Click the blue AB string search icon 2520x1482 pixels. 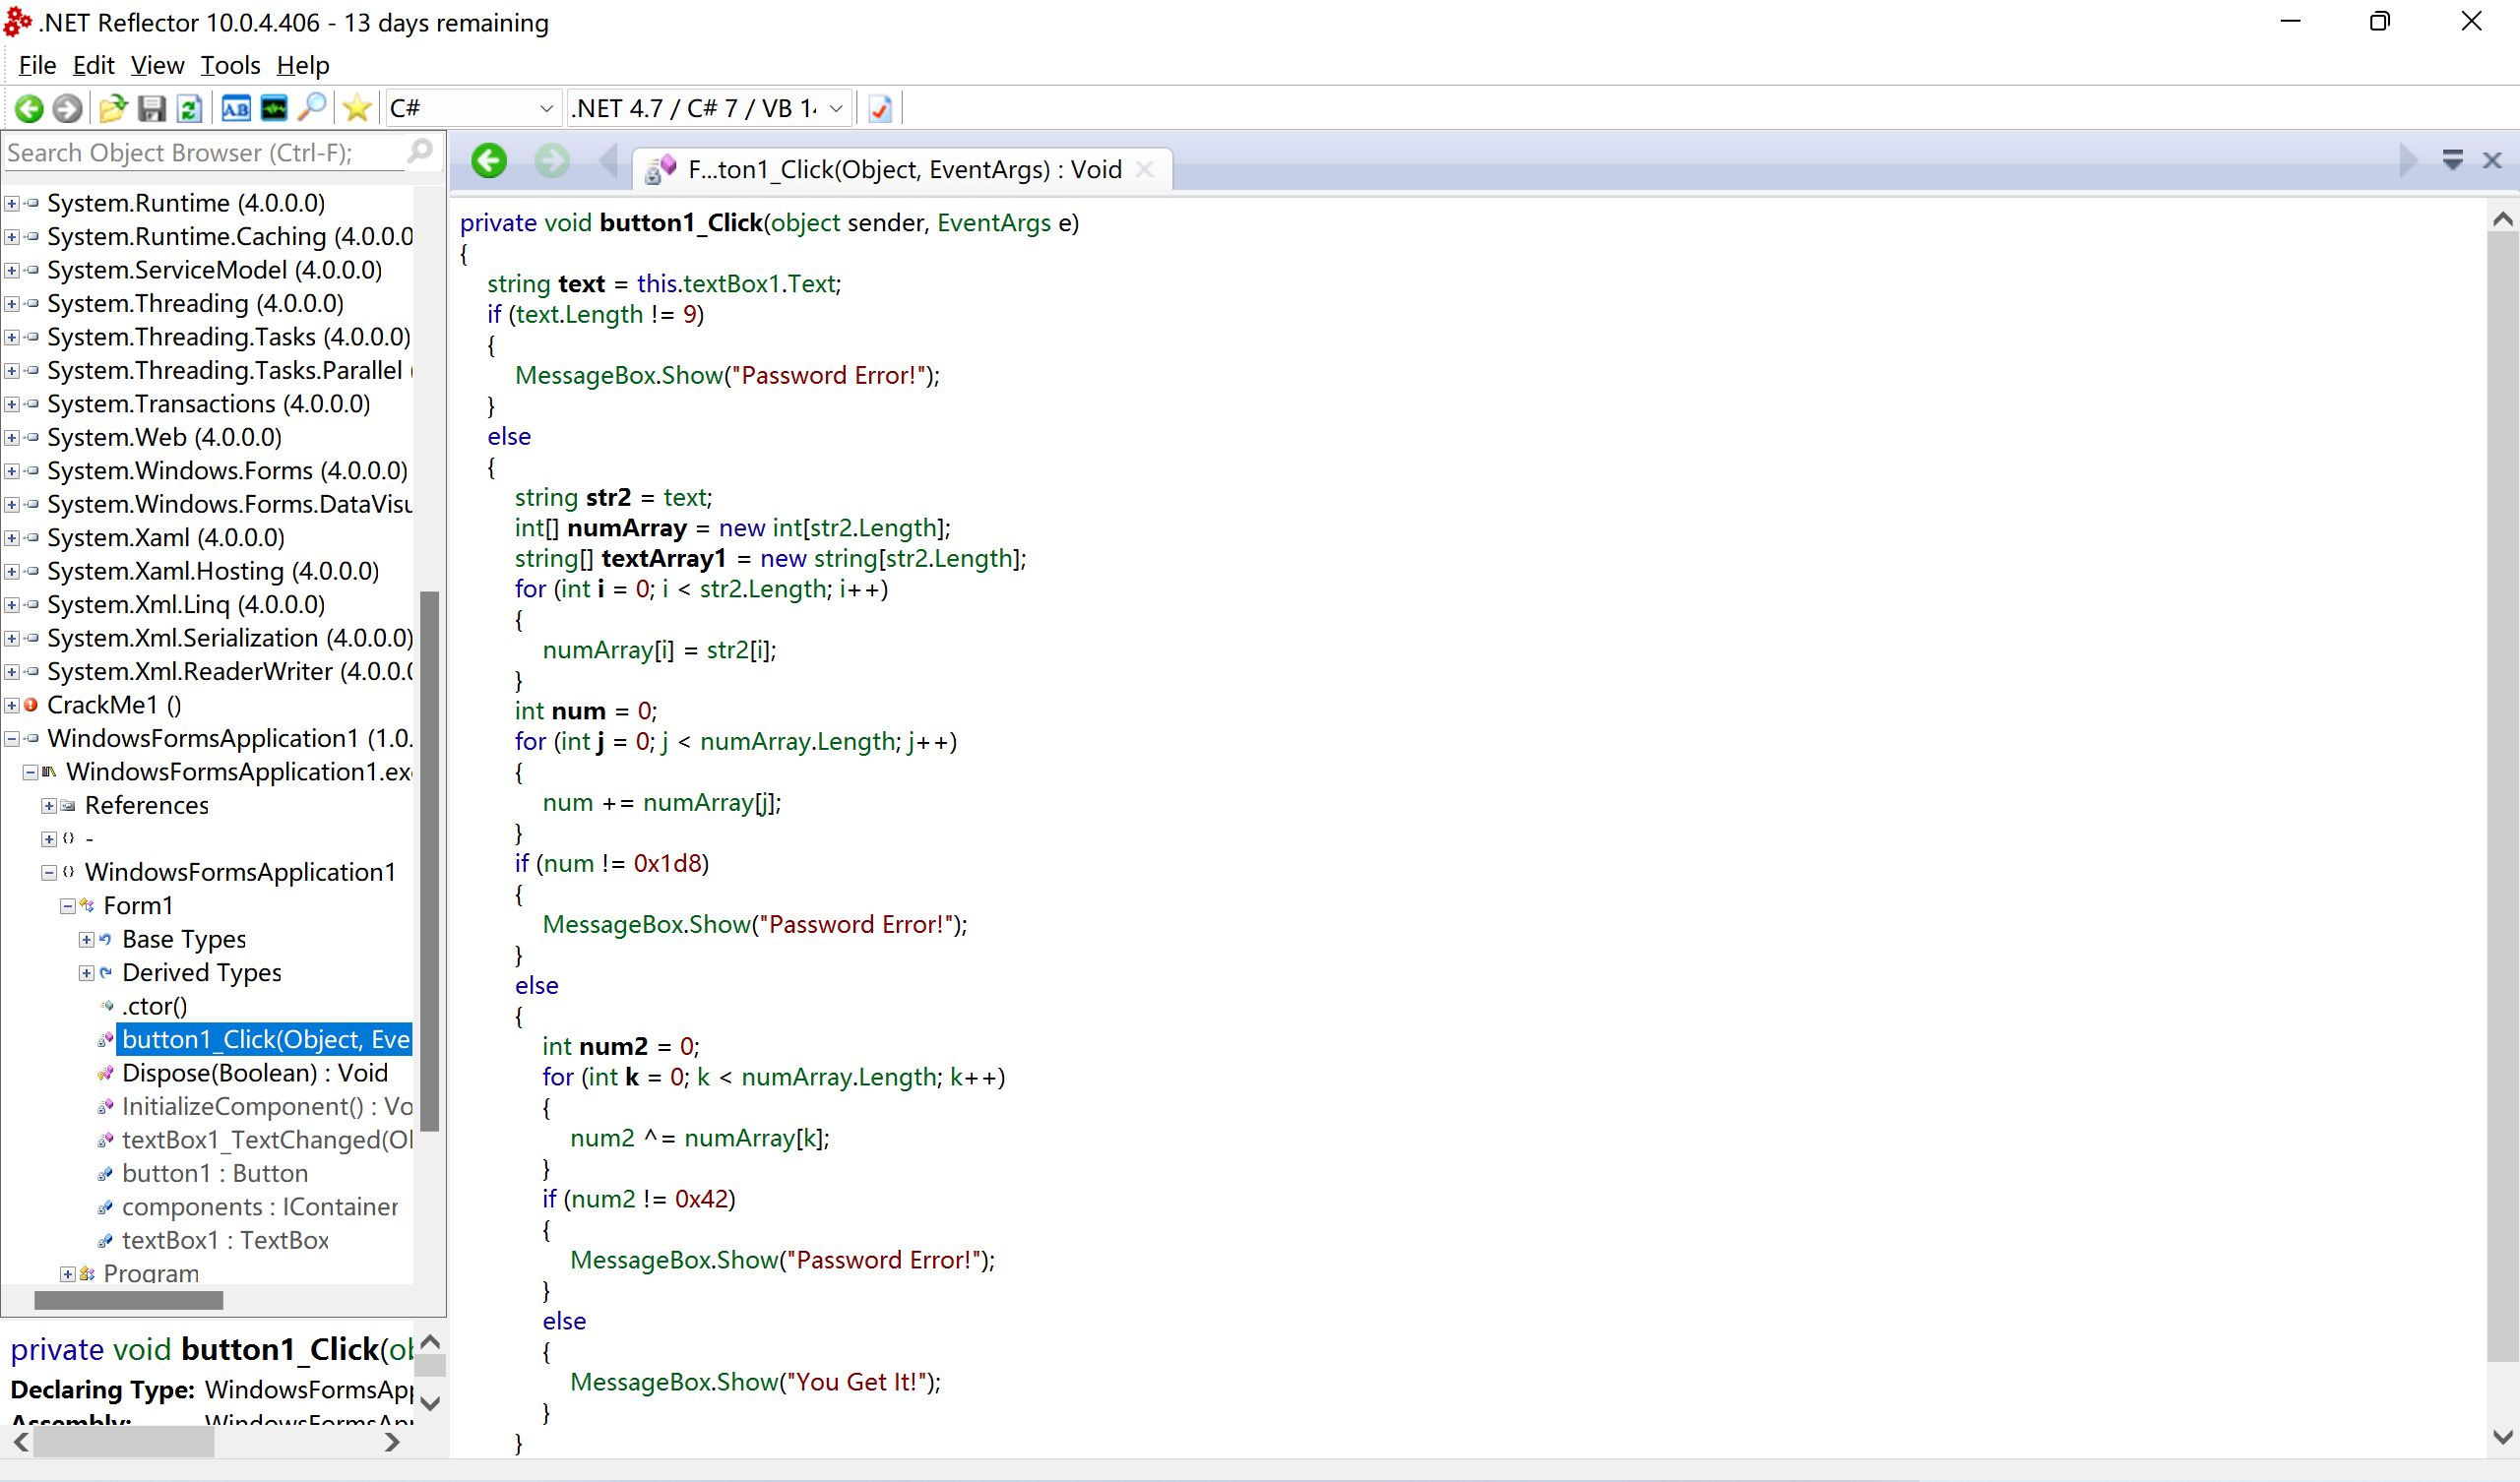click(x=236, y=108)
